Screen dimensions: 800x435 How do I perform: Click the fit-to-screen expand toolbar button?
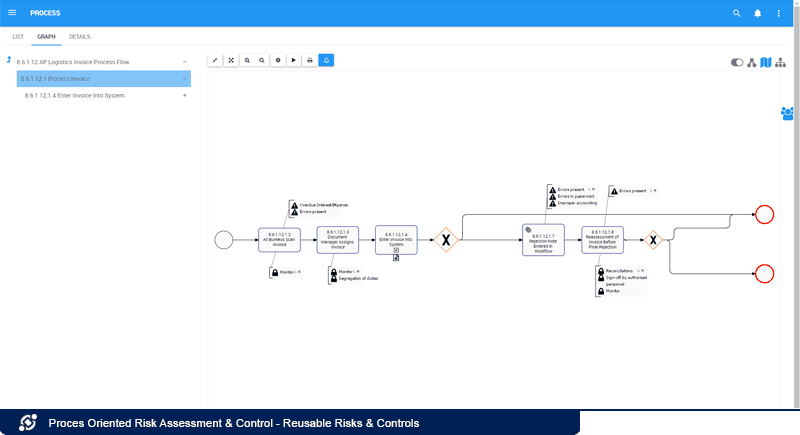click(x=231, y=60)
